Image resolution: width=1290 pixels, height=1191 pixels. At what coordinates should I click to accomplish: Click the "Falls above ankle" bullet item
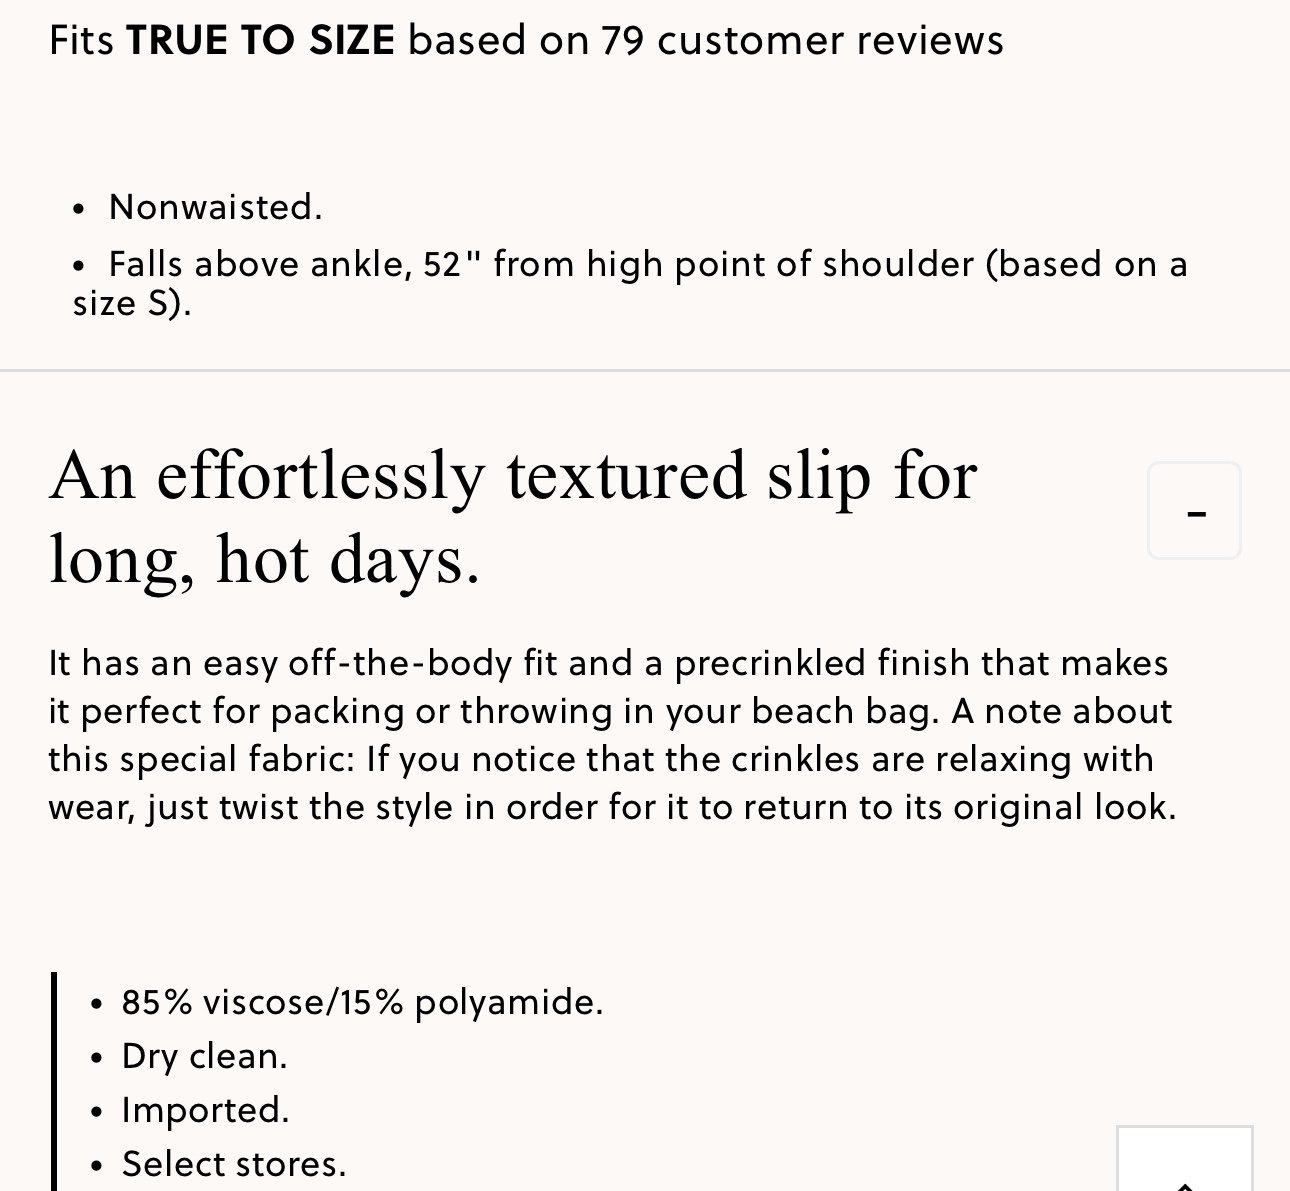630,283
